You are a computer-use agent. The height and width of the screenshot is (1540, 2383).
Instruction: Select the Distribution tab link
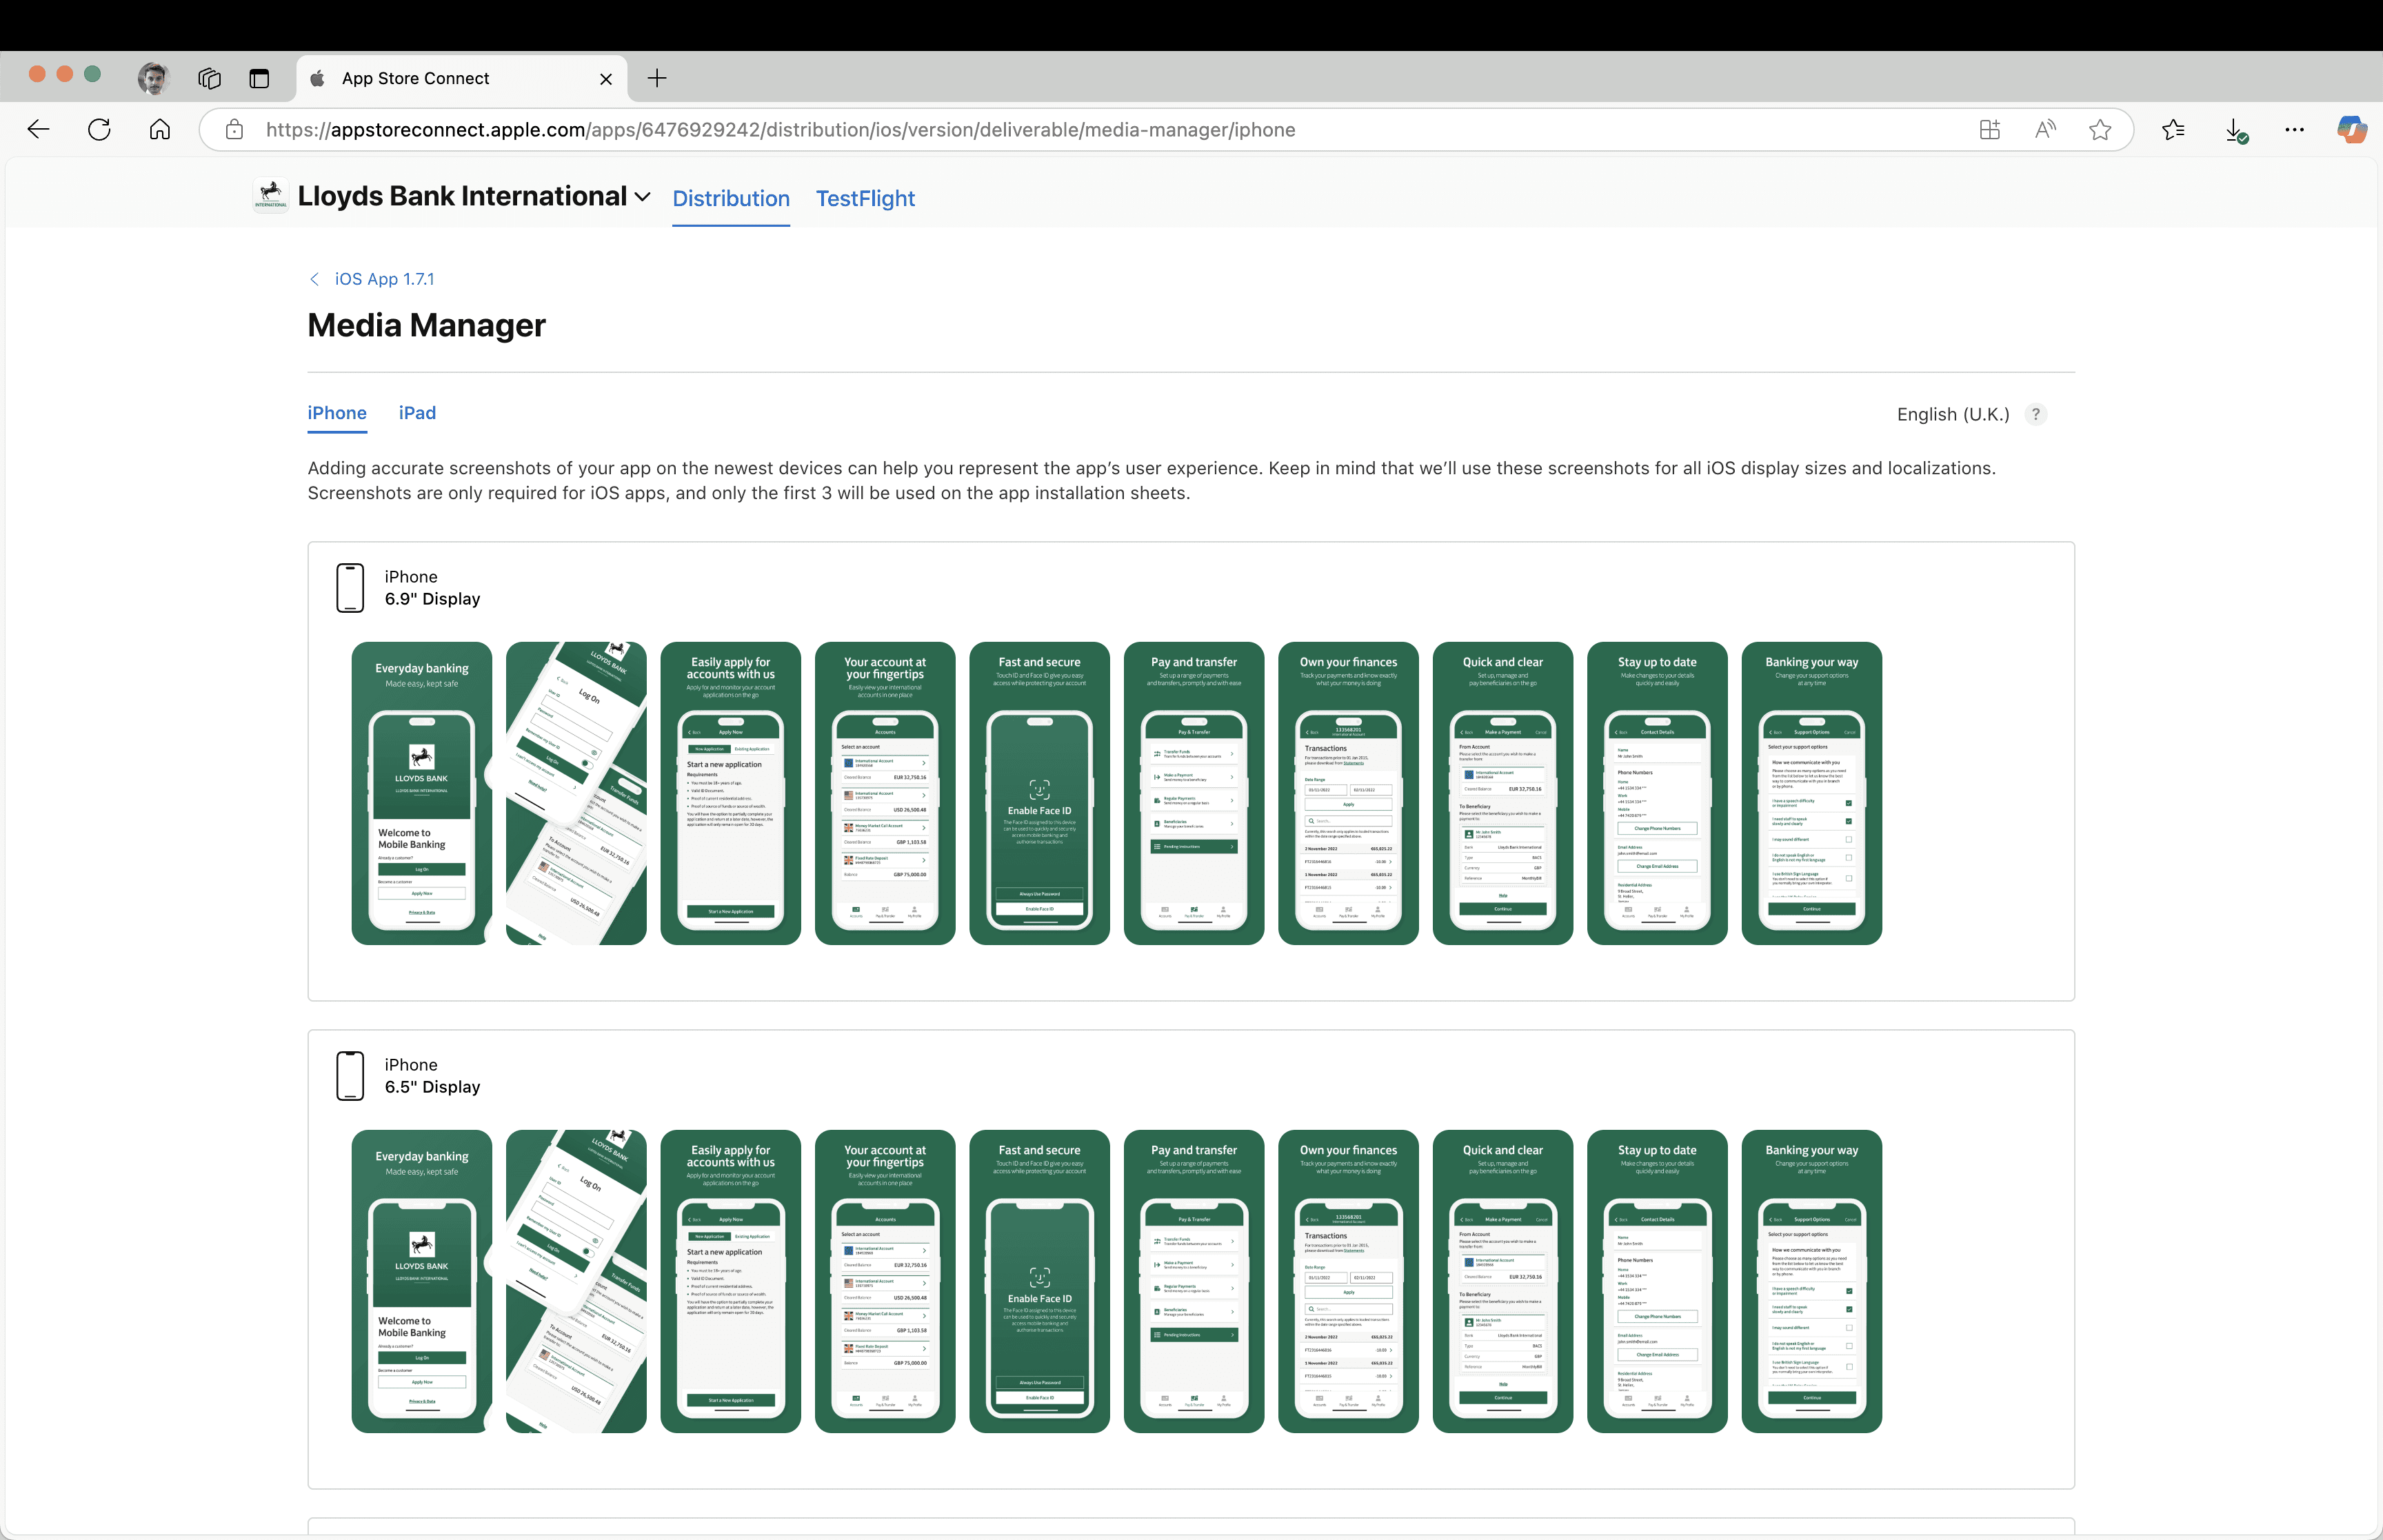coord(731,198)
